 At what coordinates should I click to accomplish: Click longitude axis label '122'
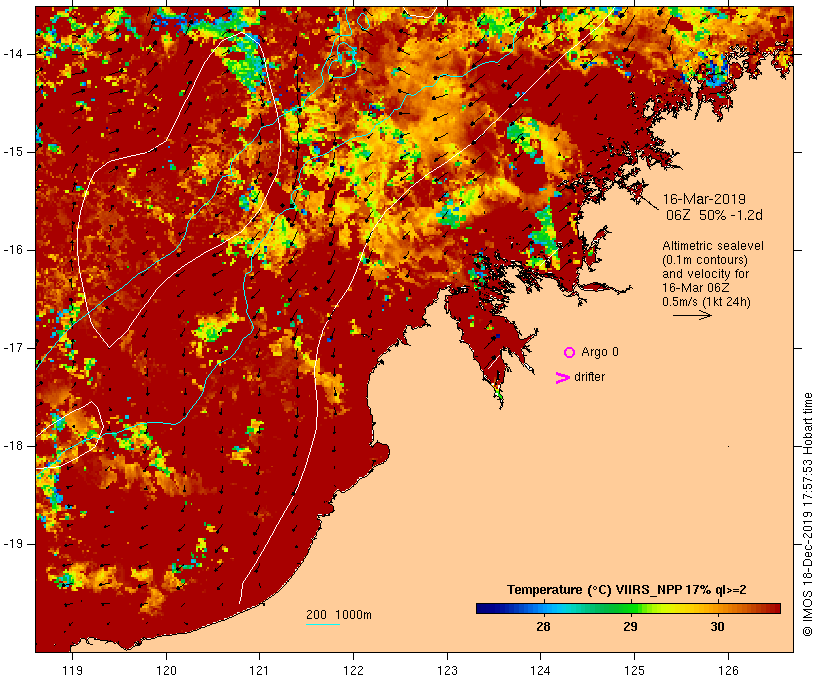[x=354, y=670]
